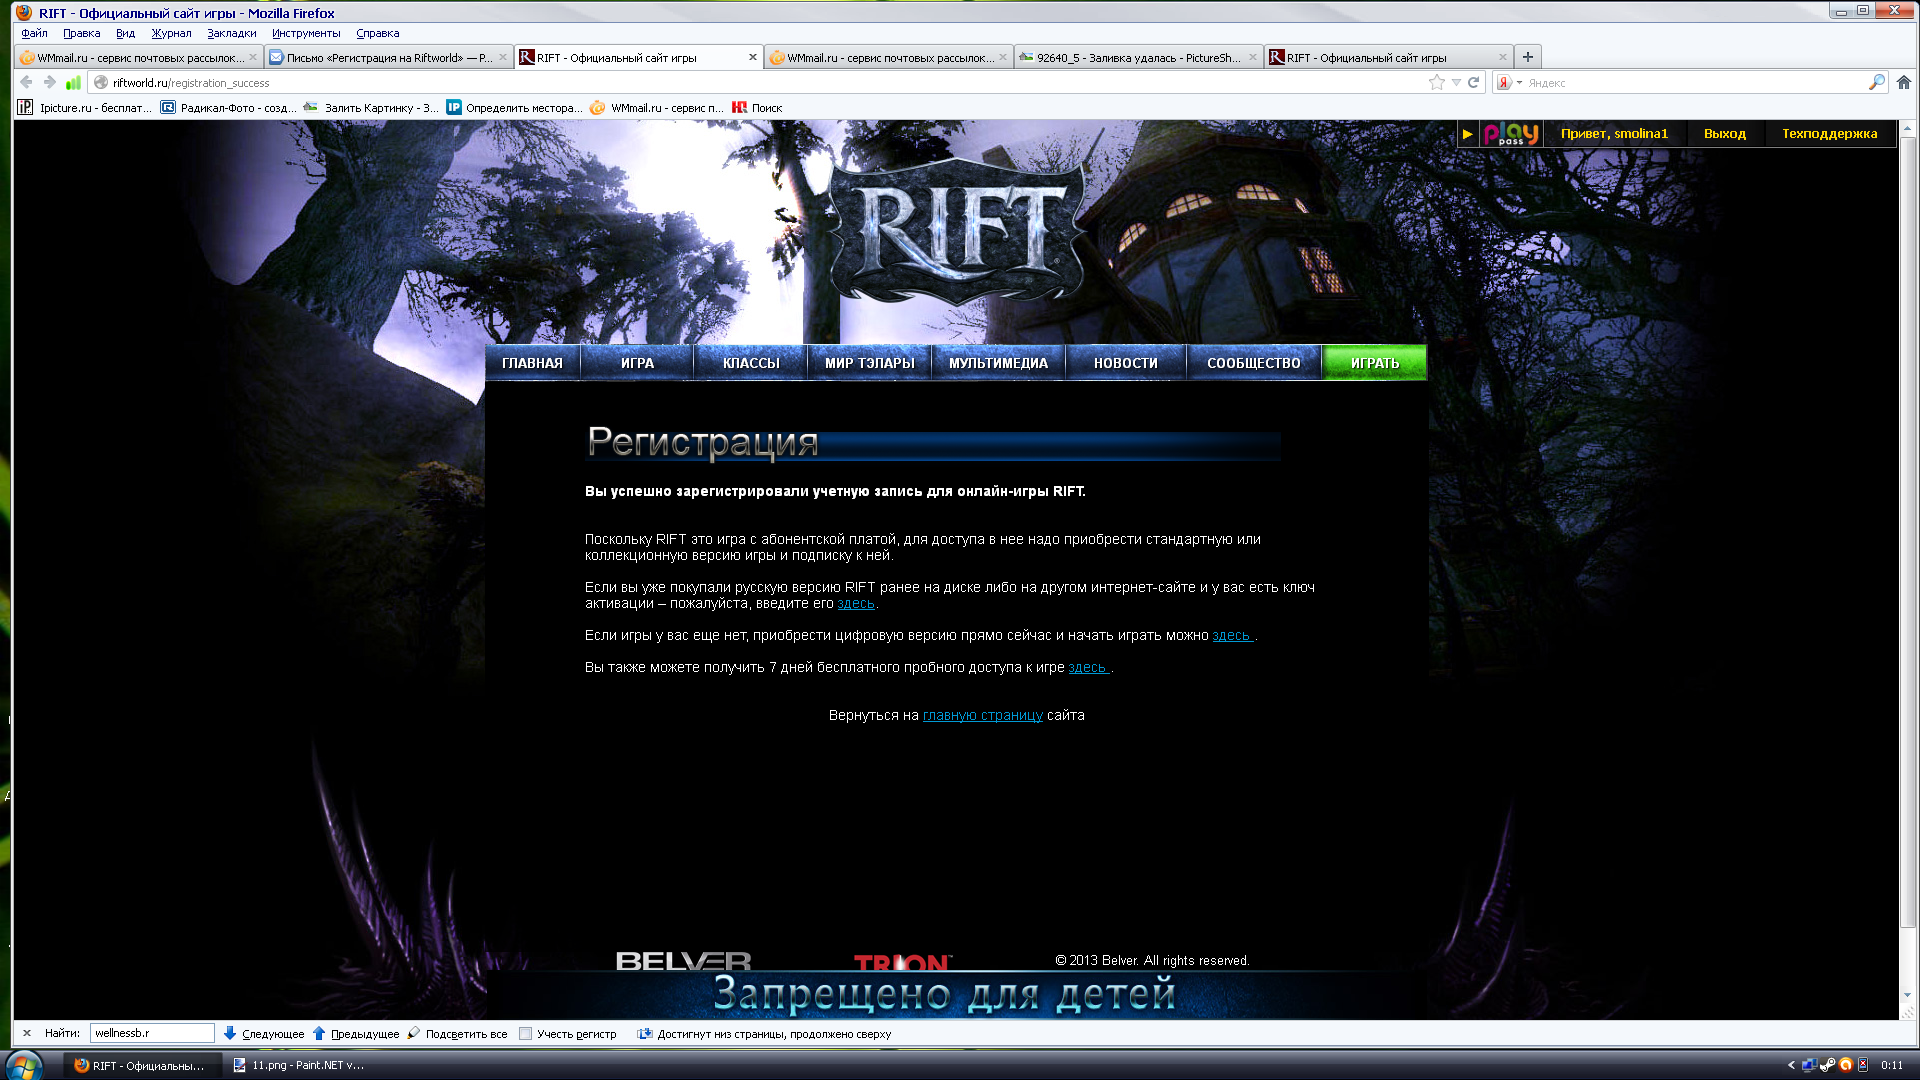Open Техподдержка support link
Image resolution: width=1920 pixels, height=1080 pixels.
1829,133
